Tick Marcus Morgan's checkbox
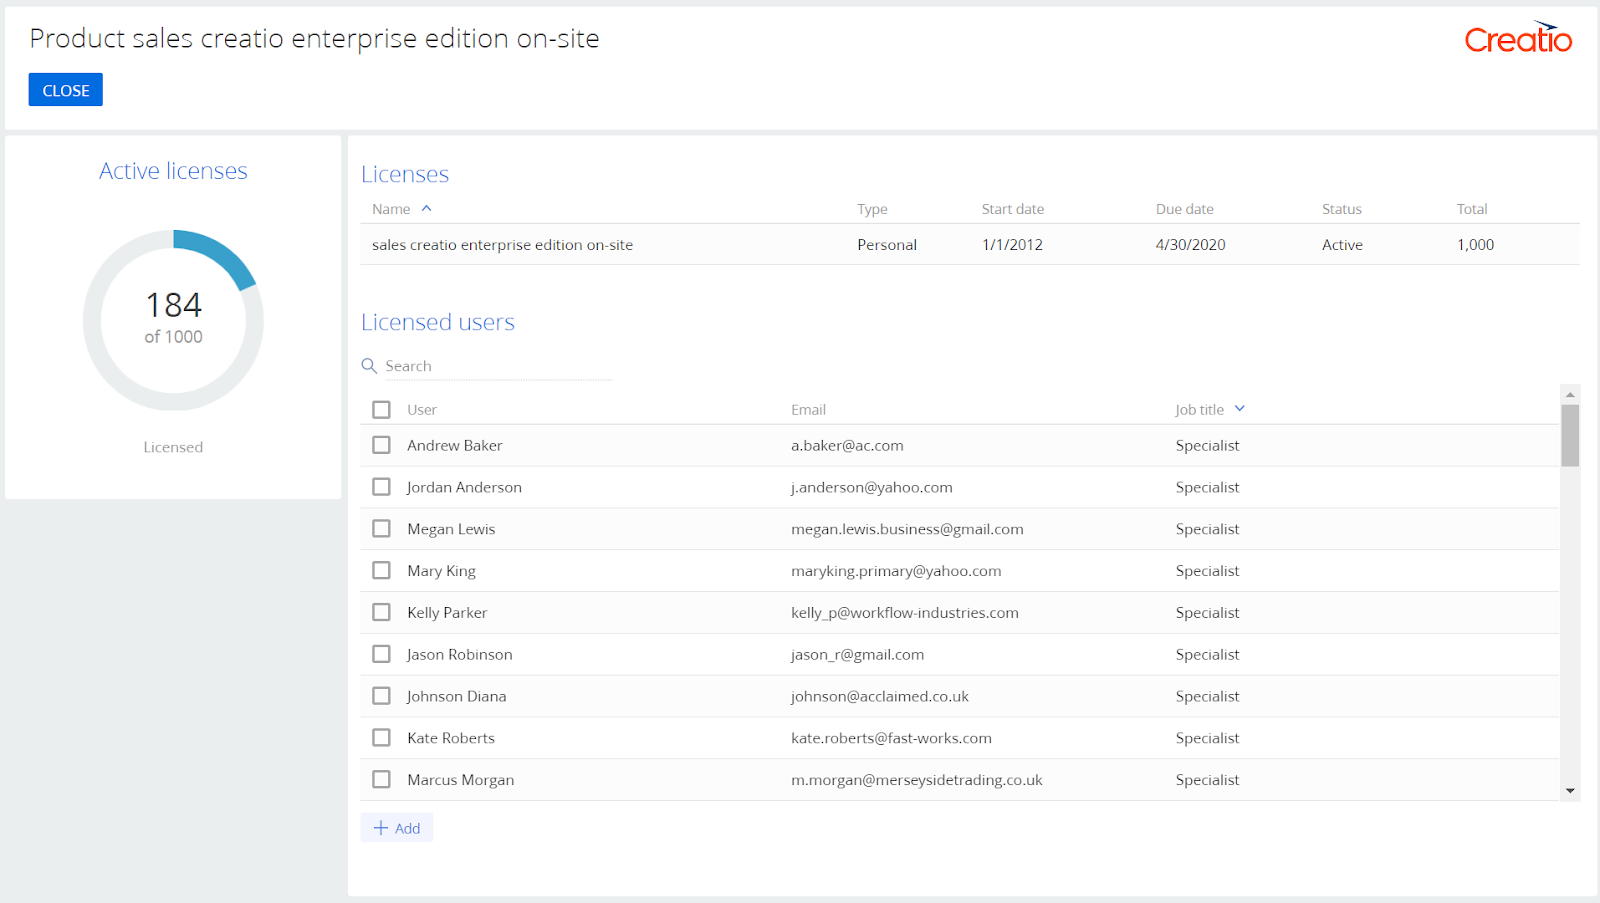 (x=381, y=779)
